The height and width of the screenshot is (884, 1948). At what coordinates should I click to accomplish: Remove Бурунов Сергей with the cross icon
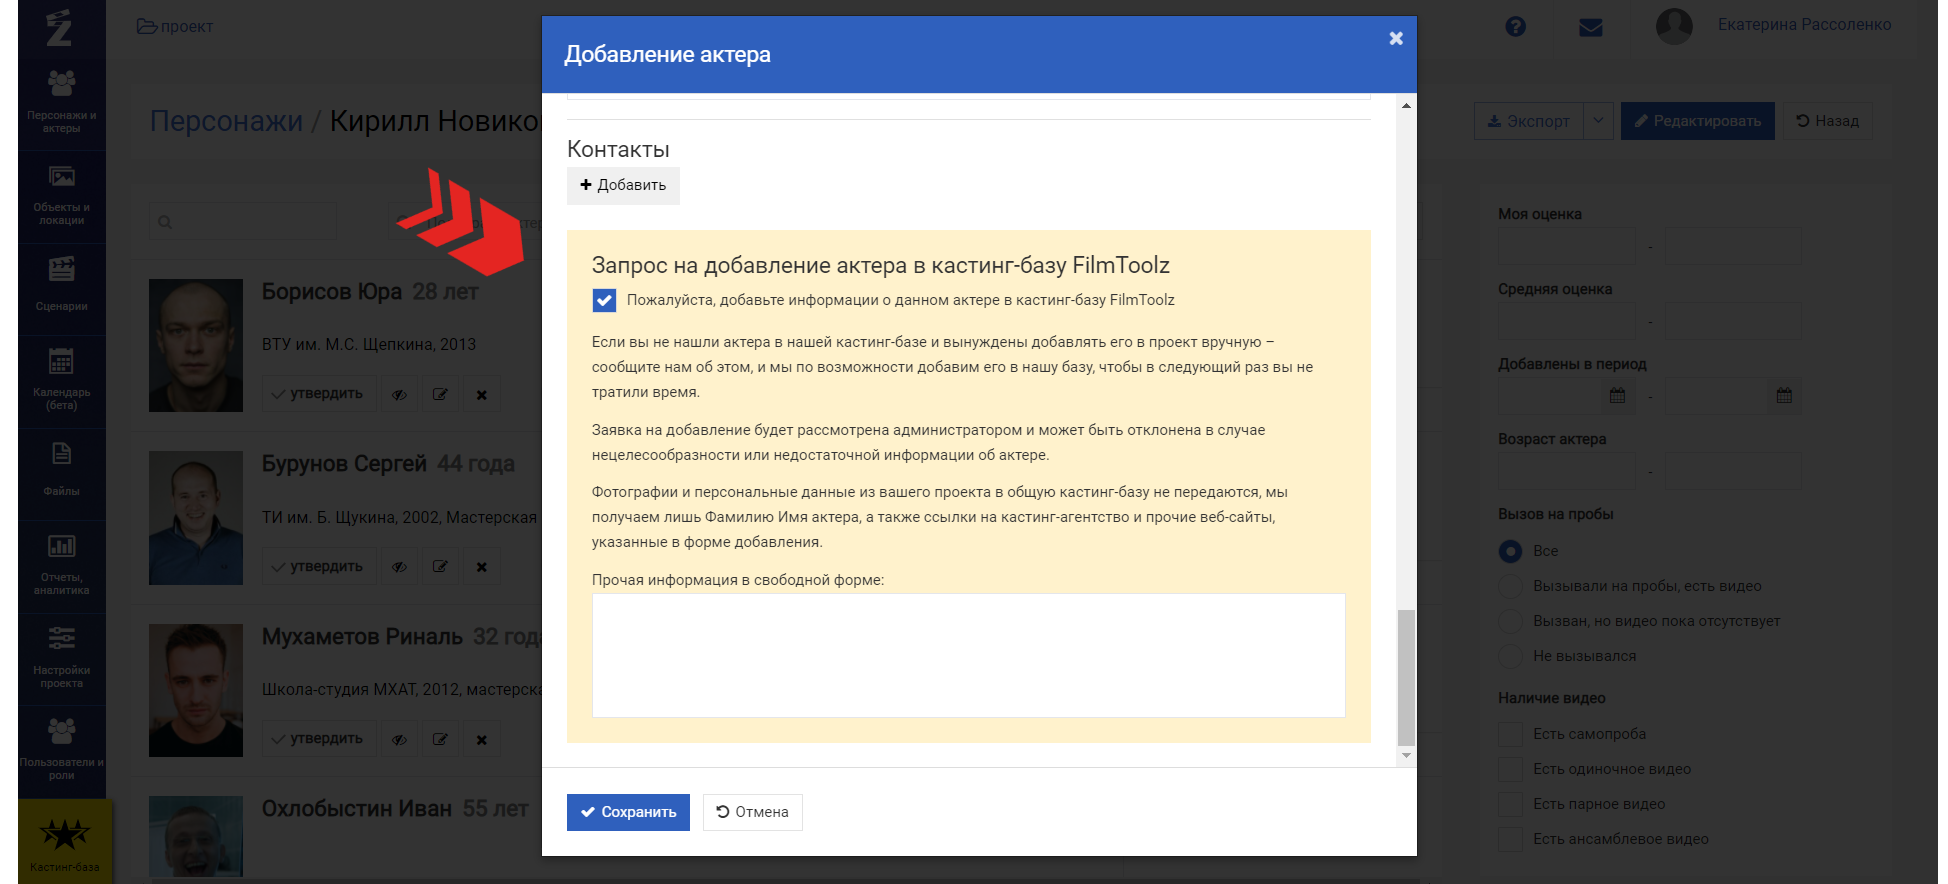pyautogui.click(x=482, y=567)
